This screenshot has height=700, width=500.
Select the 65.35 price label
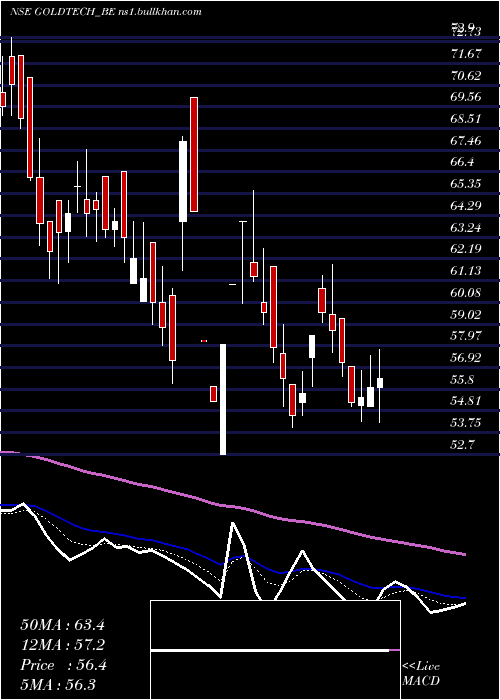click(x=466, y=184)
